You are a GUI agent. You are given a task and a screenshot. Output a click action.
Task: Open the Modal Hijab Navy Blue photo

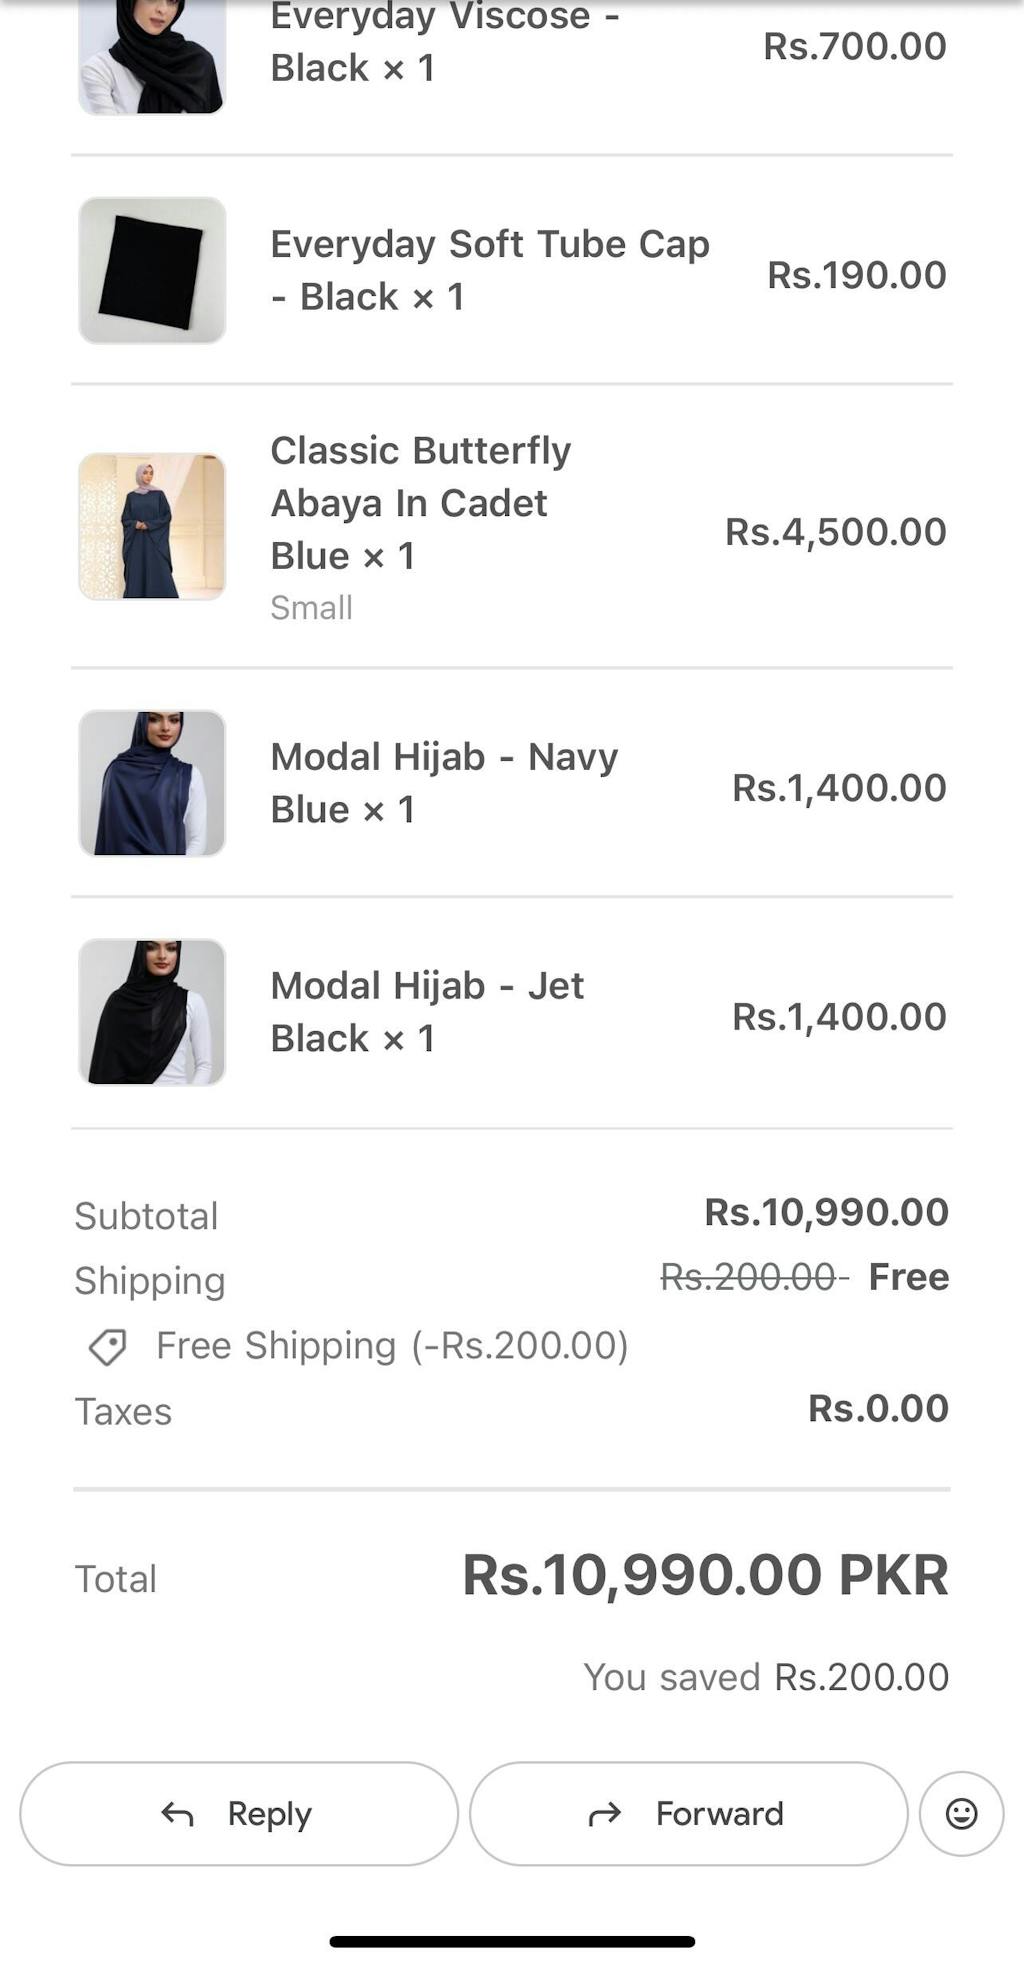pyautogui.click(x=152, y=783)
